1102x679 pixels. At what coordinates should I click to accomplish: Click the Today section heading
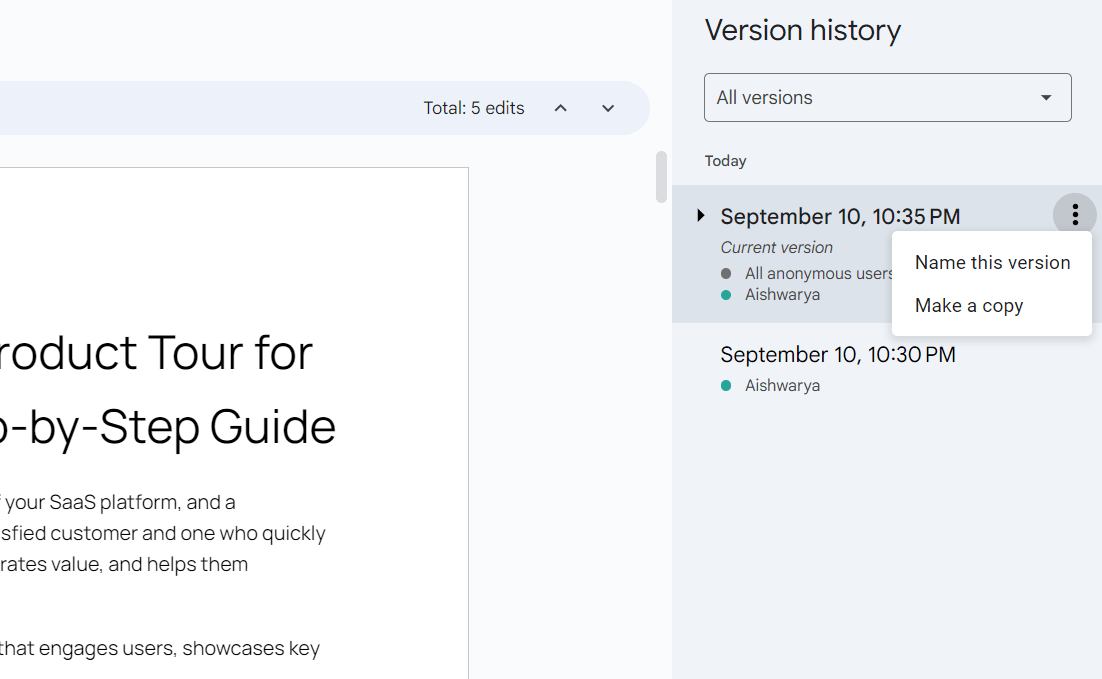725,161
